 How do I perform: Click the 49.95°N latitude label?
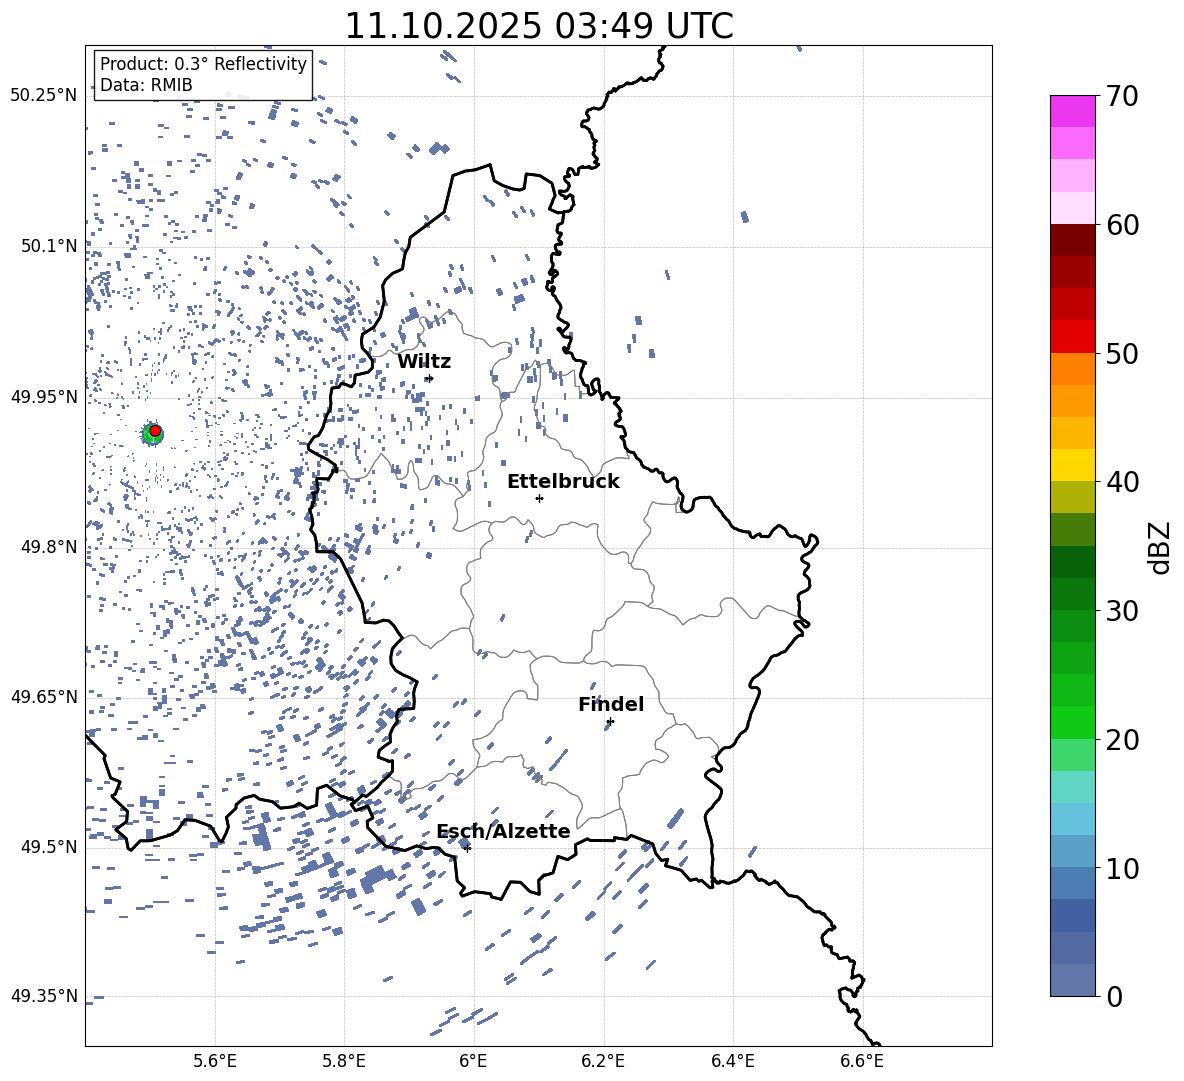44,396
